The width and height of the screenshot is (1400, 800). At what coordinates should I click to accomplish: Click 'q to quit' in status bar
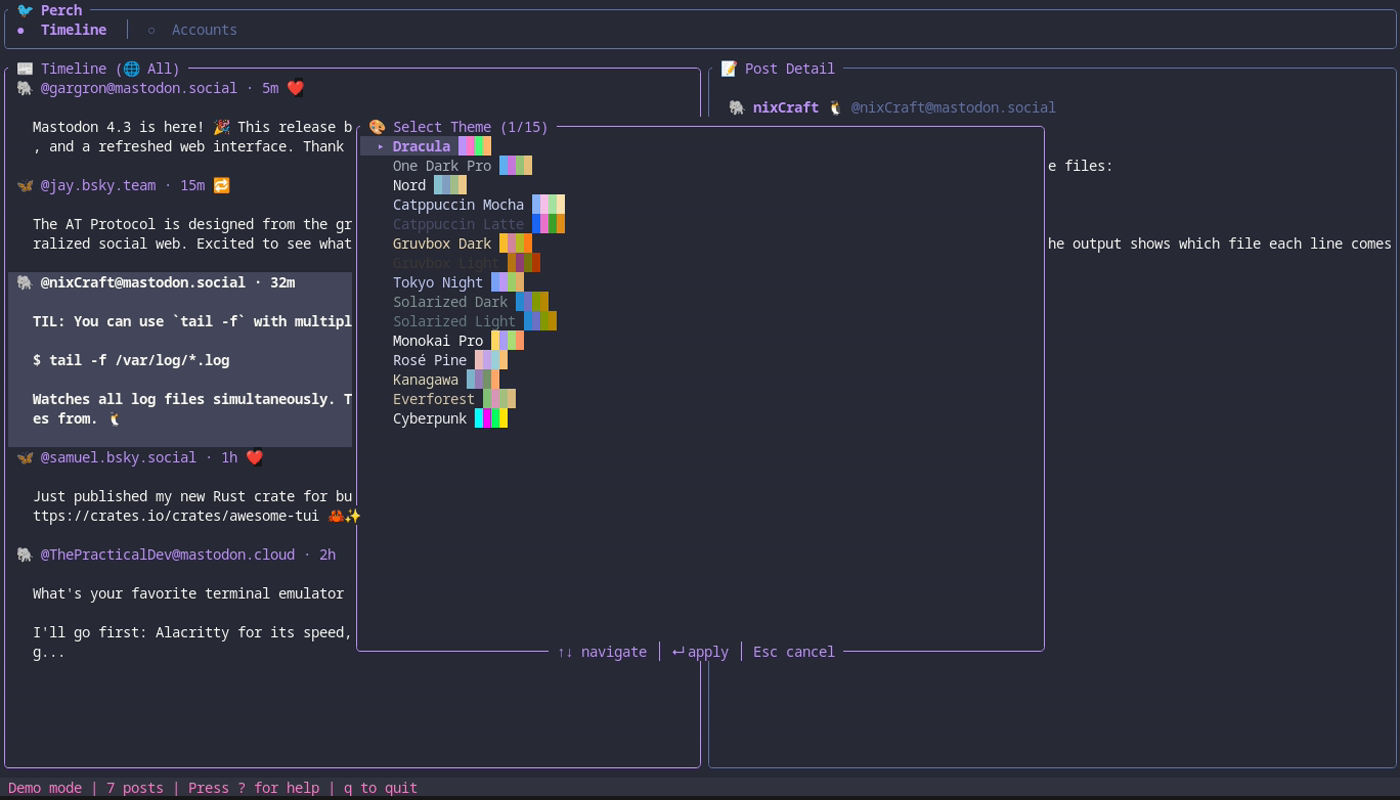[x=381, y=788]
